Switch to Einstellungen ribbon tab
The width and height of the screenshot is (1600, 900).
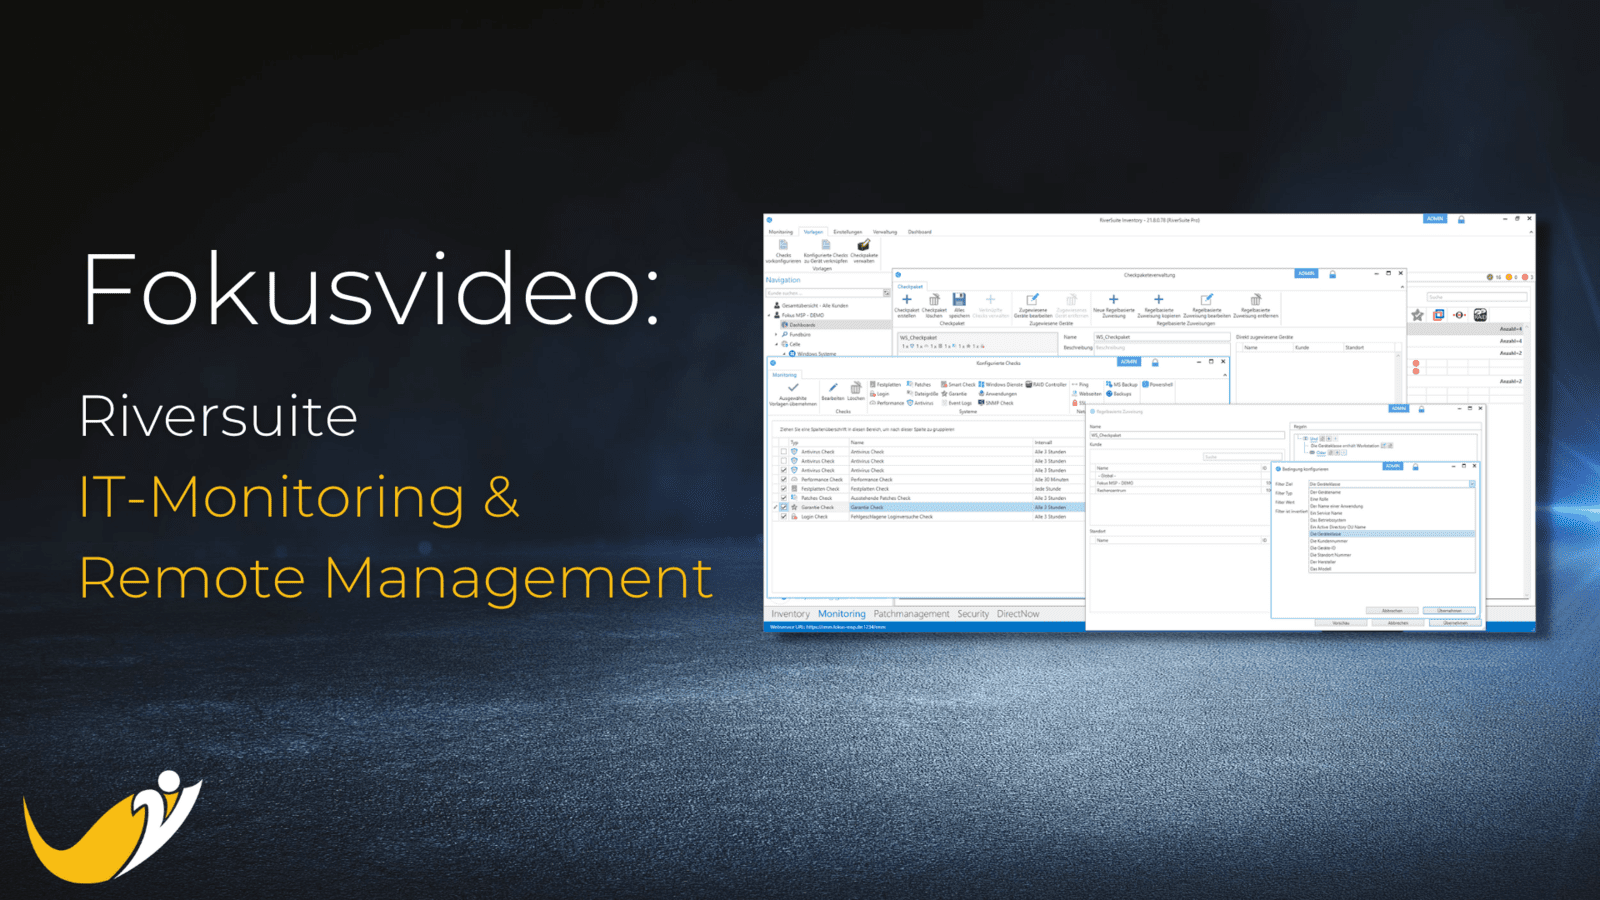pos(848,232)
